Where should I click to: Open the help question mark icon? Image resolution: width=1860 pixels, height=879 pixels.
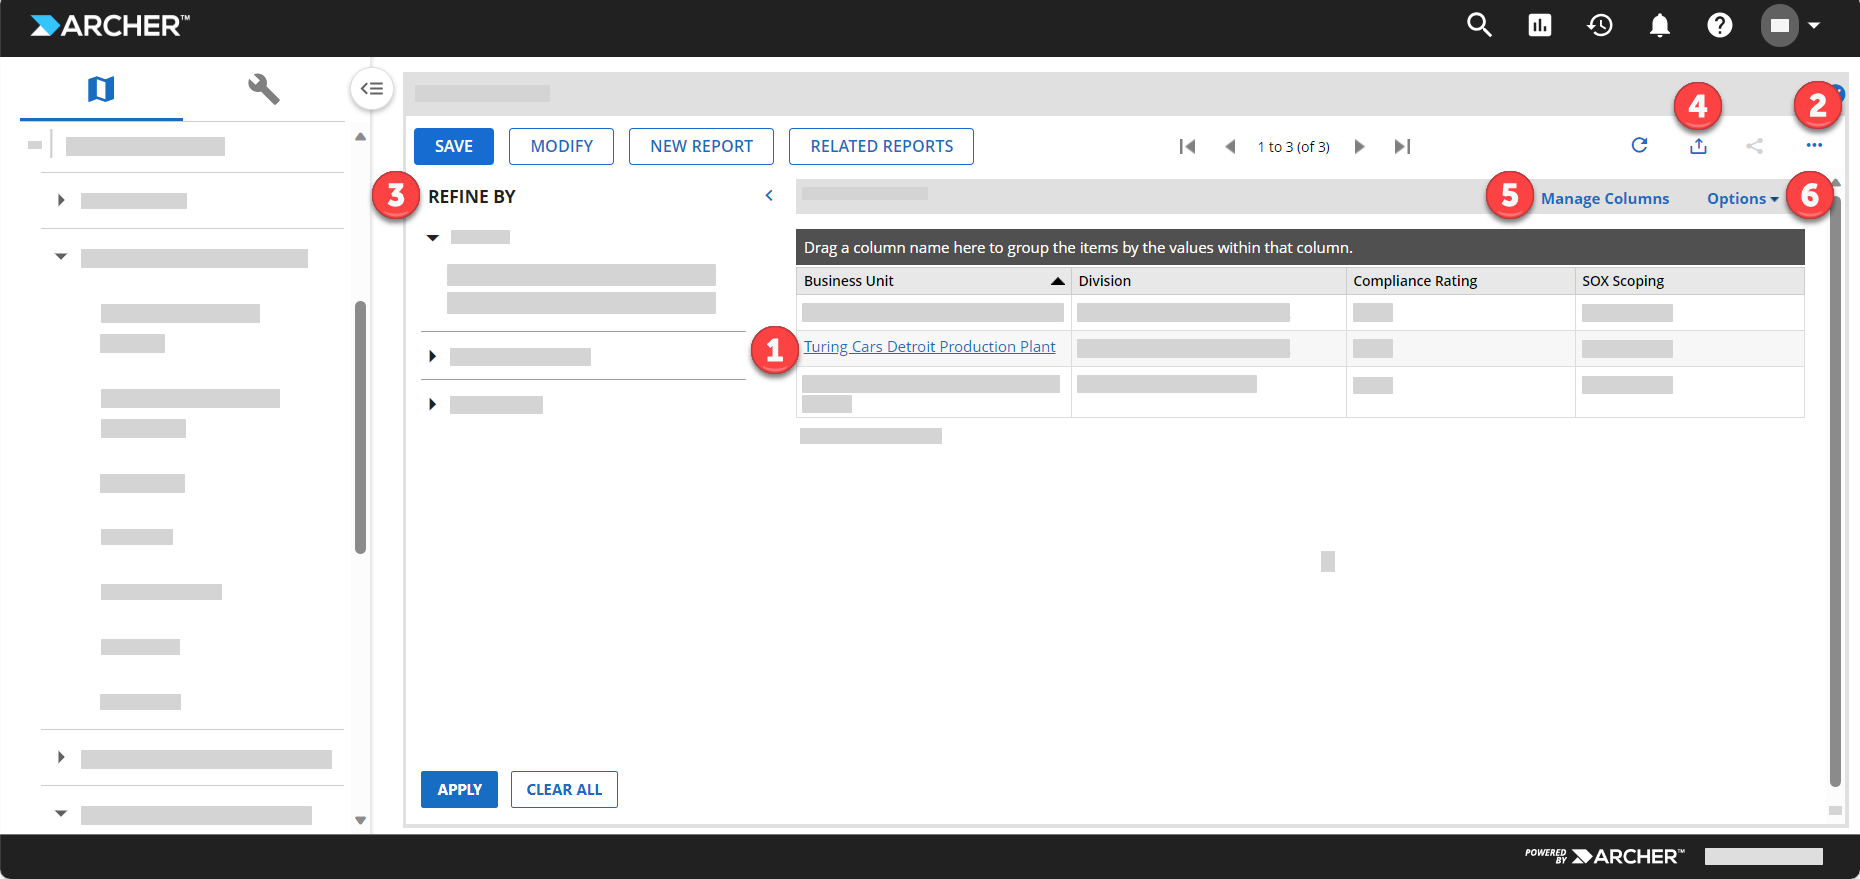pyautogui.click(x=1720, y=25)
